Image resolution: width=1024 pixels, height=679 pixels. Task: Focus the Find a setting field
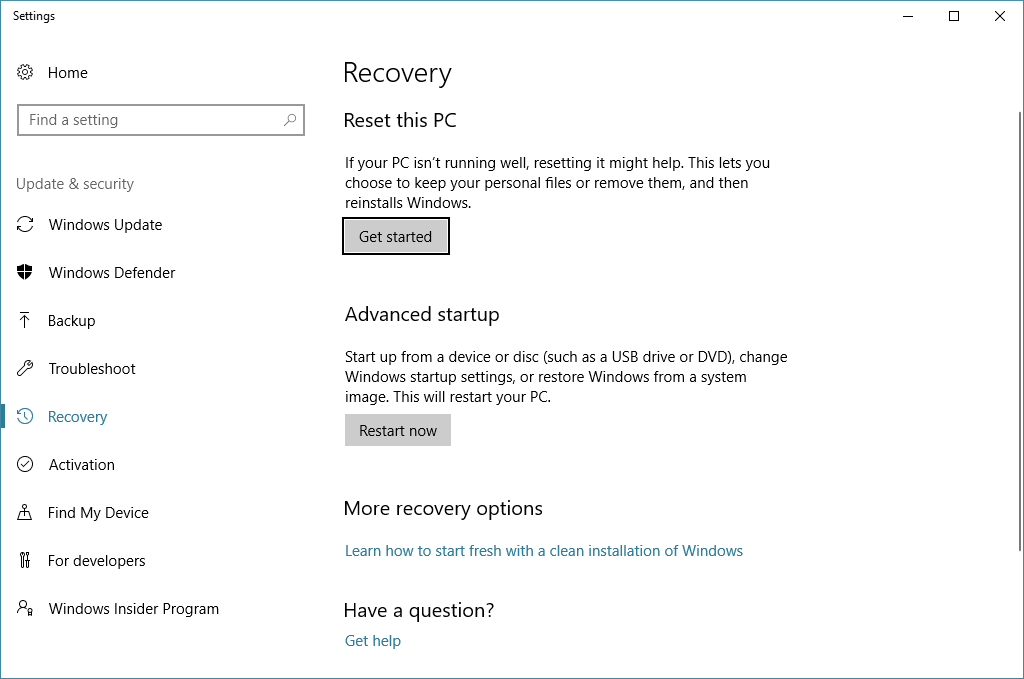[161, 120]
